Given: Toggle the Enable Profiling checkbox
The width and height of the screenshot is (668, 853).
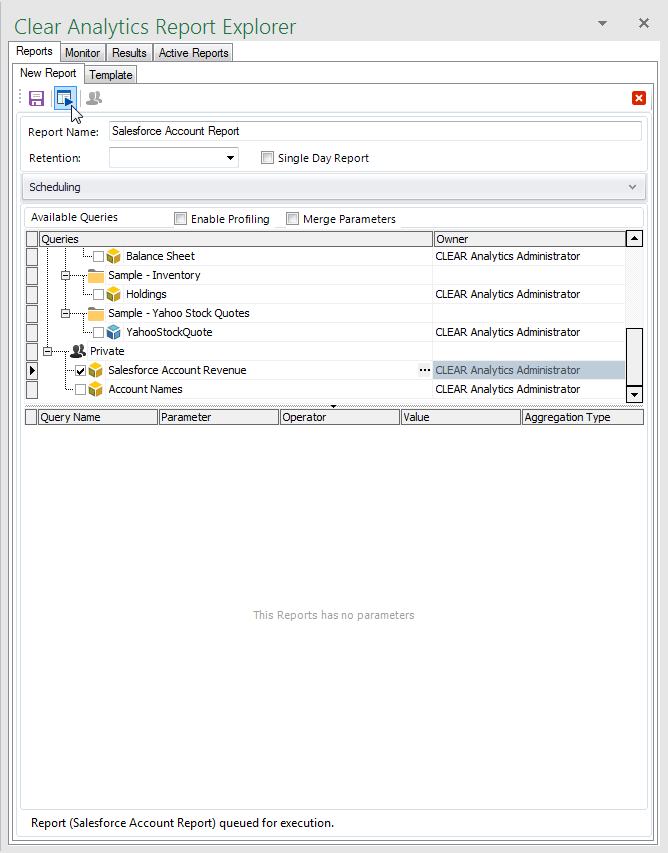Looking at the screenshot, I should [x=180, y=219].
